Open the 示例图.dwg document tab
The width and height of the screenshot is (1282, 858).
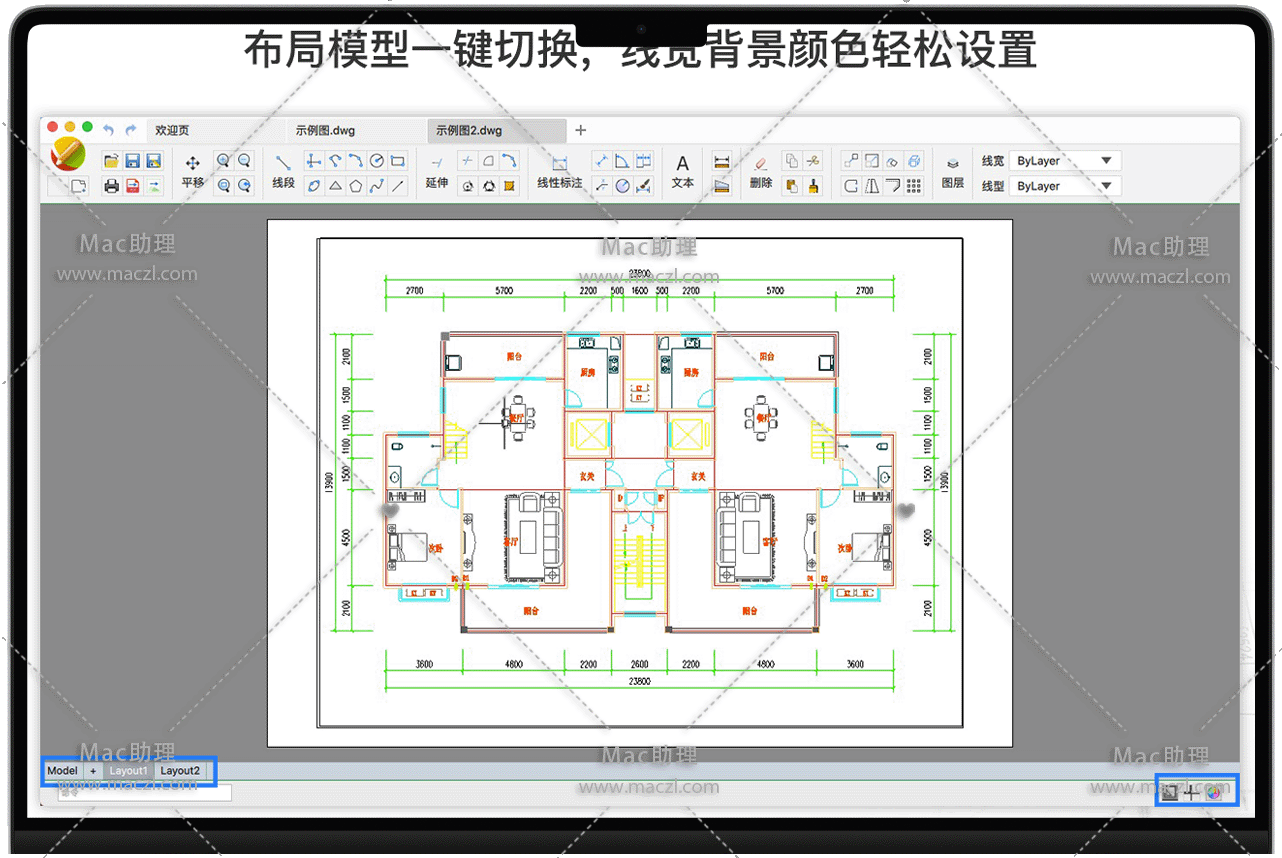coord(325,131)
